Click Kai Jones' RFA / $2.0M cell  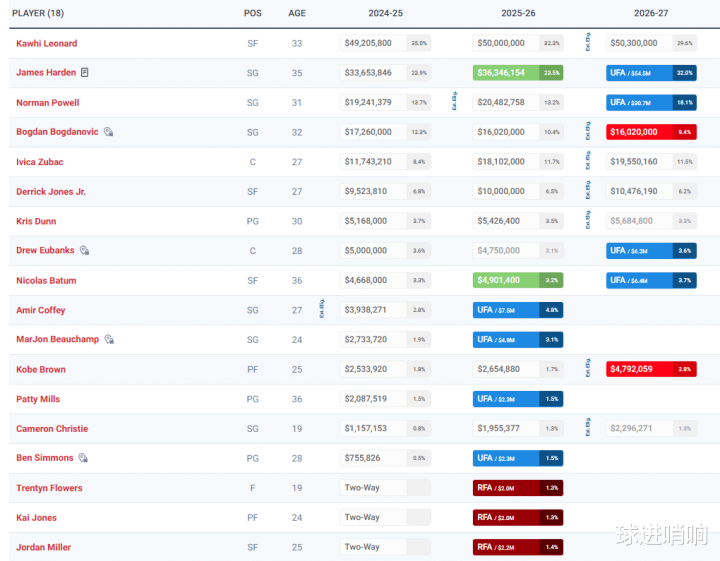518,517
